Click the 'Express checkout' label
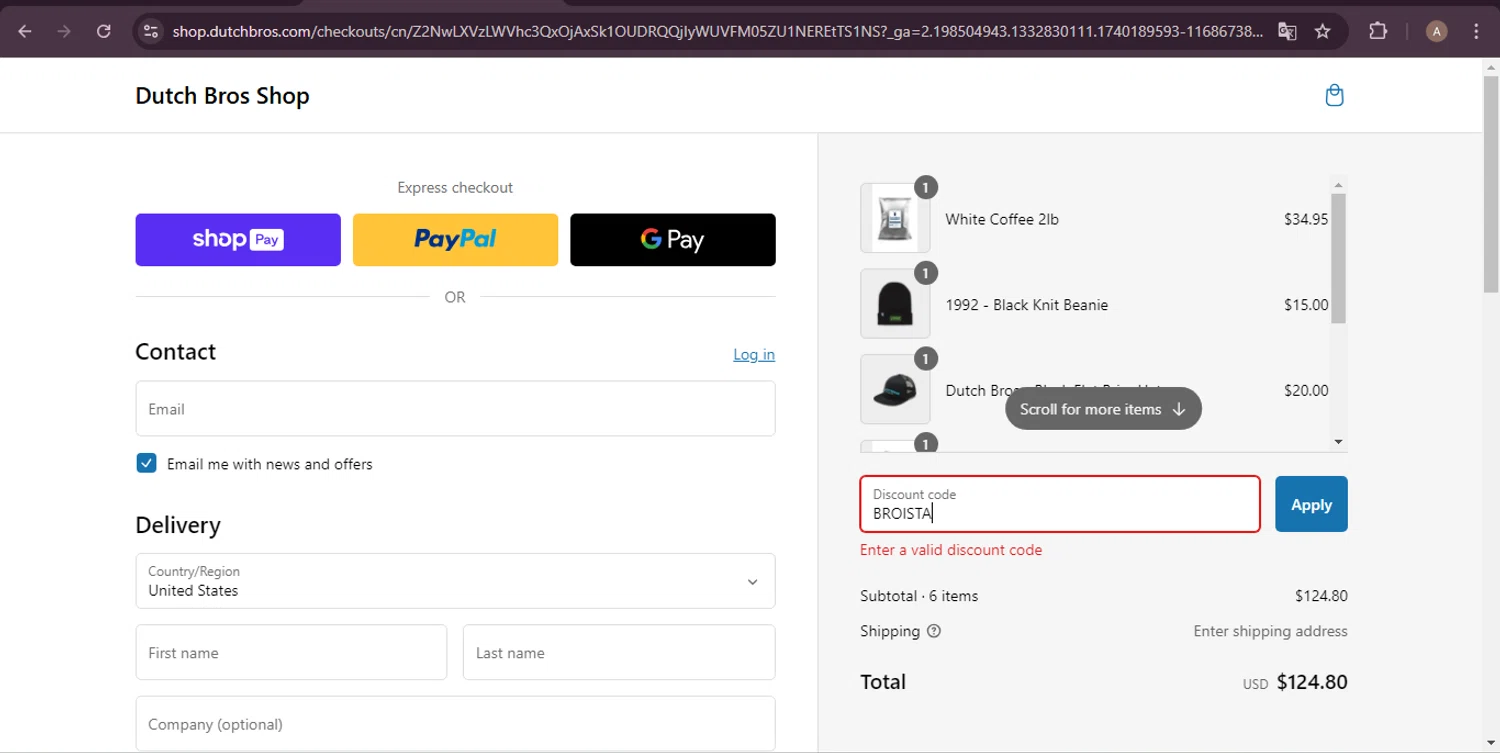 coord(455,187)
